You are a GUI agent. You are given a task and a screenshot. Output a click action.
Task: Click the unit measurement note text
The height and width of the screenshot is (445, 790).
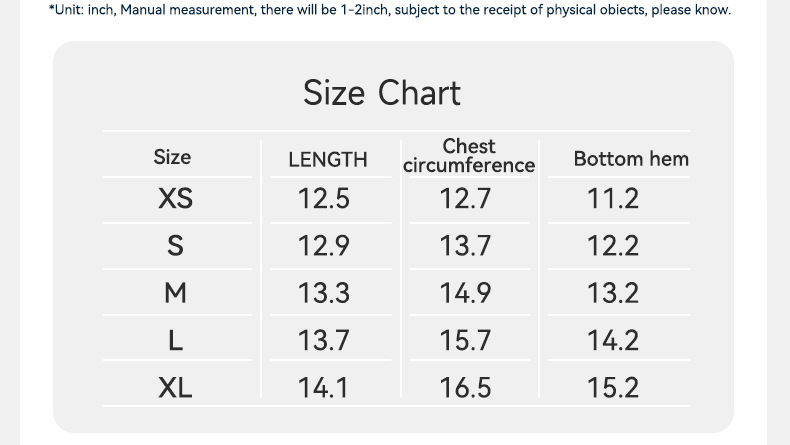tap(390, 10)
